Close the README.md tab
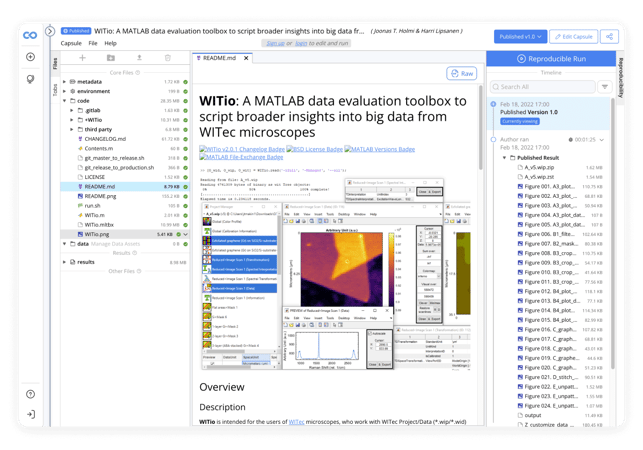643x450 pixels. [246, 58]
